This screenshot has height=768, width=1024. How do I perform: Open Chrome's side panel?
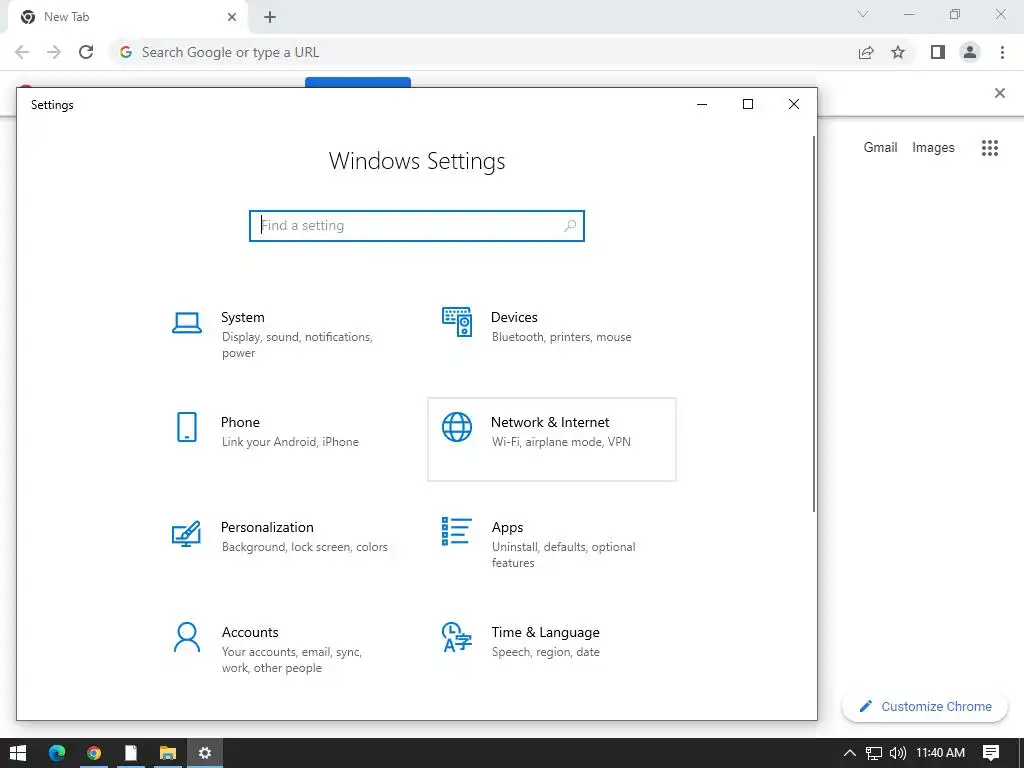point(938,52)
